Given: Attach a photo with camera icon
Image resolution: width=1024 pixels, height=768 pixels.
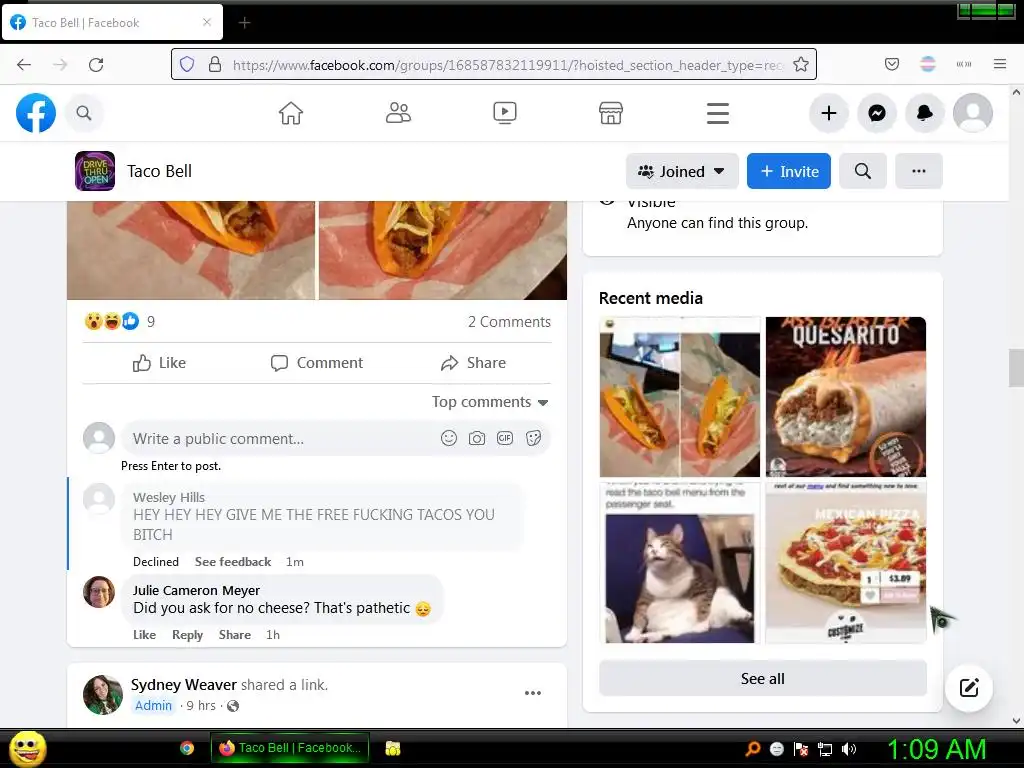Looking at the screenshot, I should (477, 438).
